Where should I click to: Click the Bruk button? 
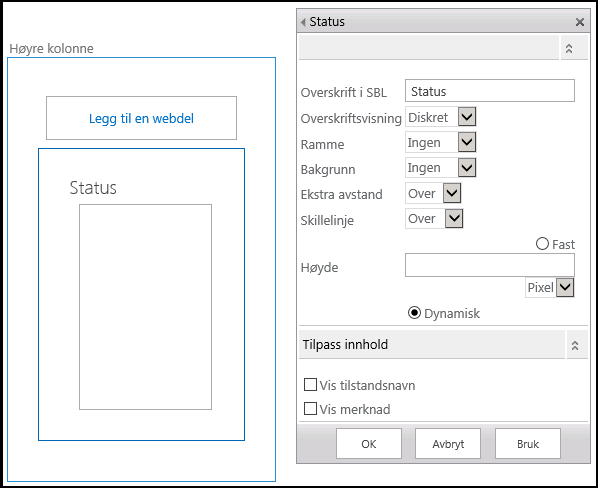(x=528, y=443)
